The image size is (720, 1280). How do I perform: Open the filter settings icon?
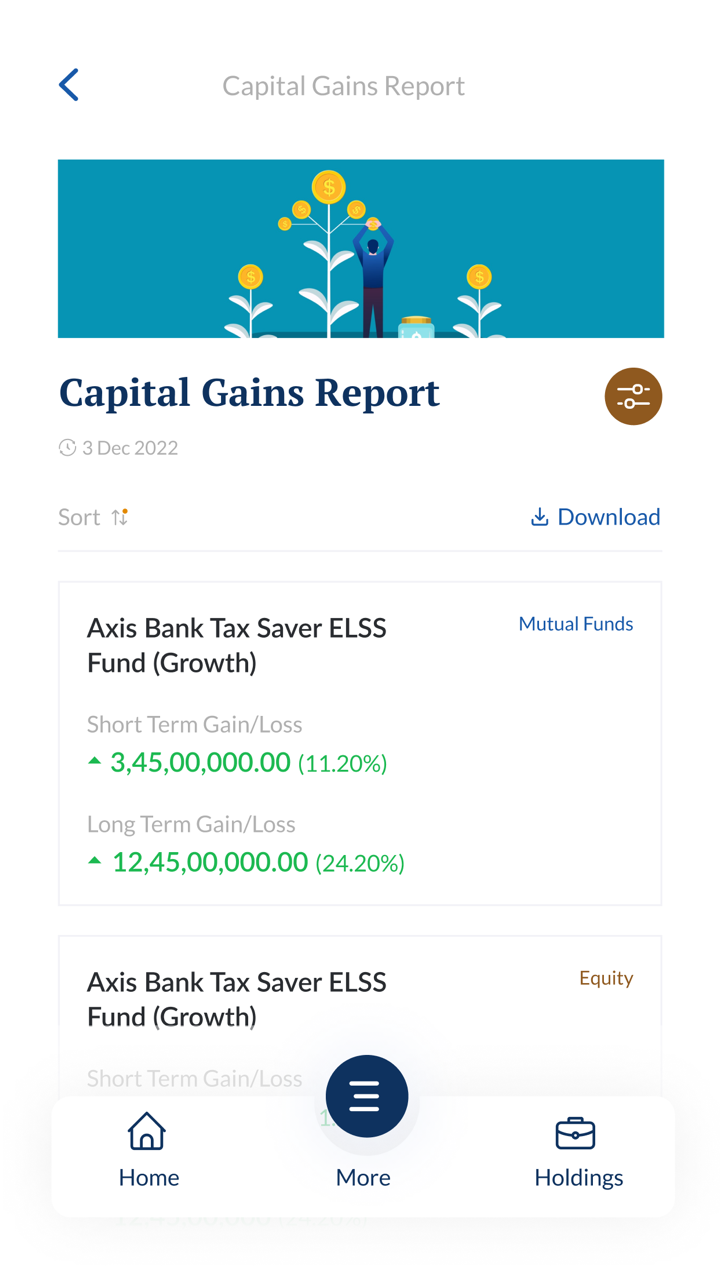pos(633,396)
